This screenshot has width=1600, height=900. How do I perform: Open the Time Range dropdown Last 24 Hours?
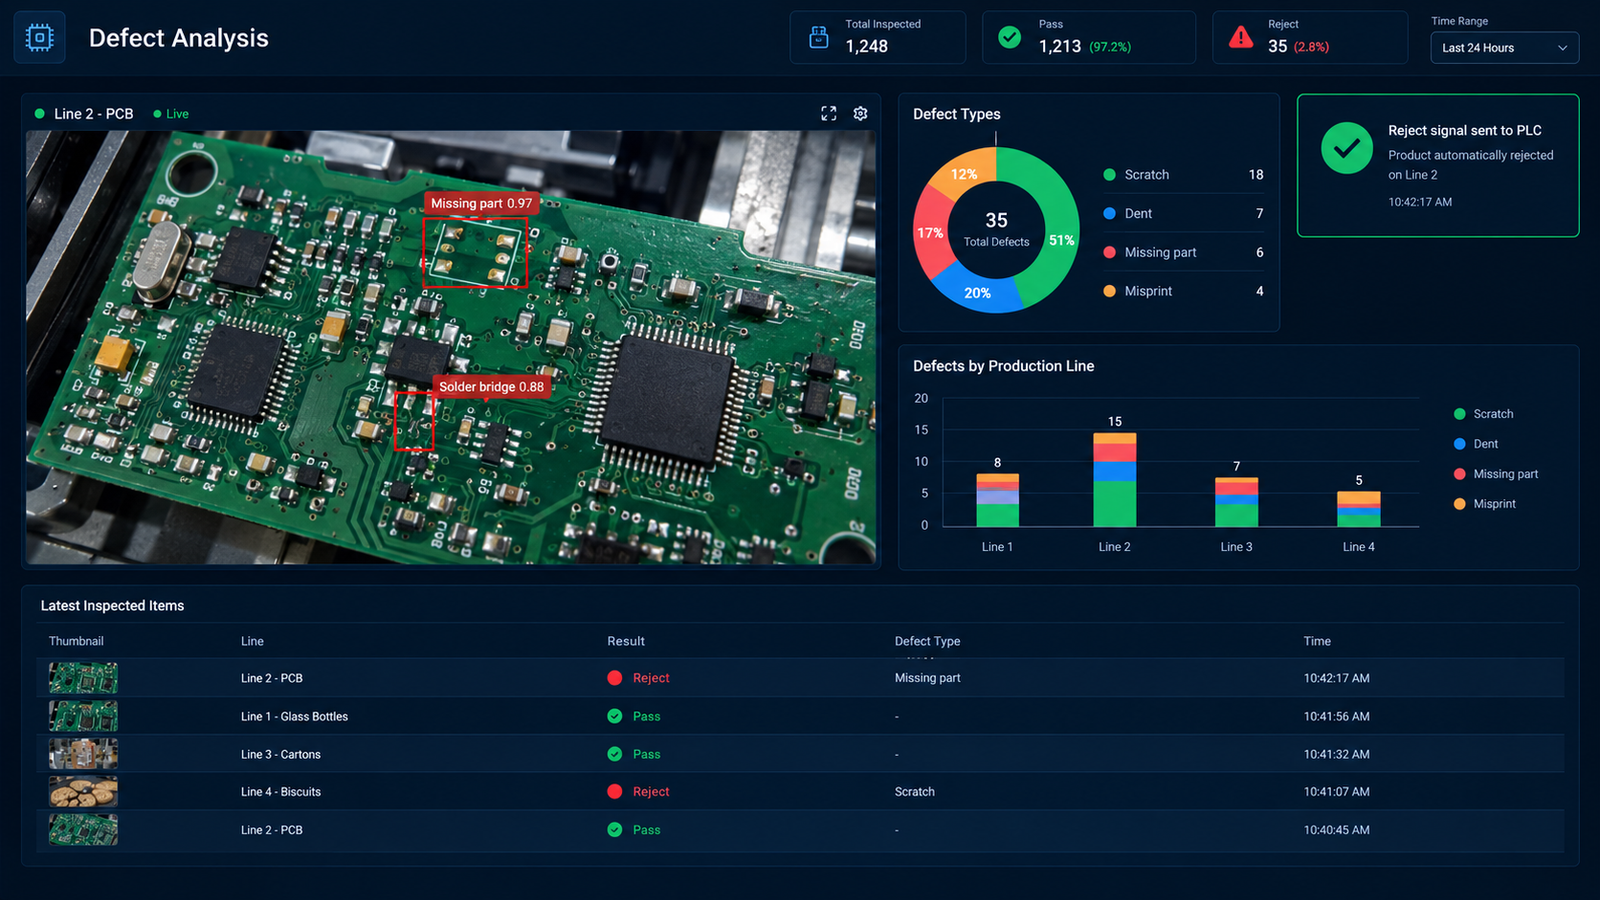click(1504, 48)
